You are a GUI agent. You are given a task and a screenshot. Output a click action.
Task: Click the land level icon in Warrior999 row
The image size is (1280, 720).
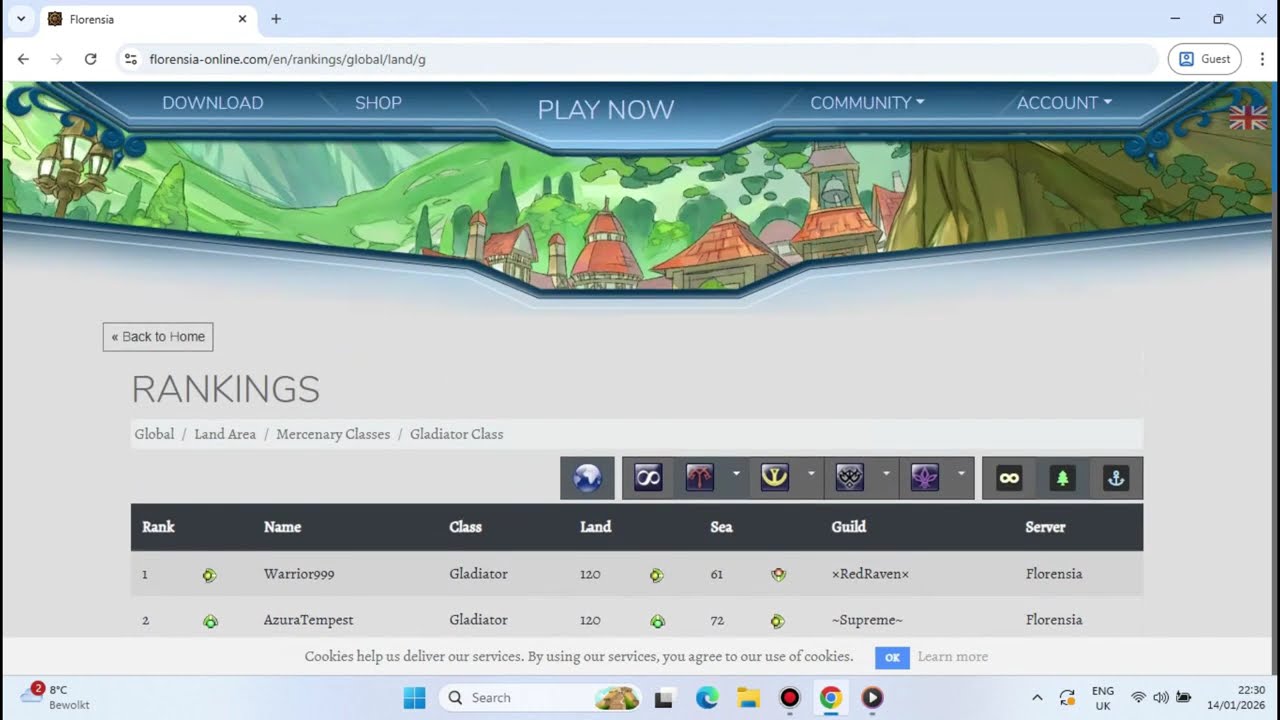tap(657, 575)
